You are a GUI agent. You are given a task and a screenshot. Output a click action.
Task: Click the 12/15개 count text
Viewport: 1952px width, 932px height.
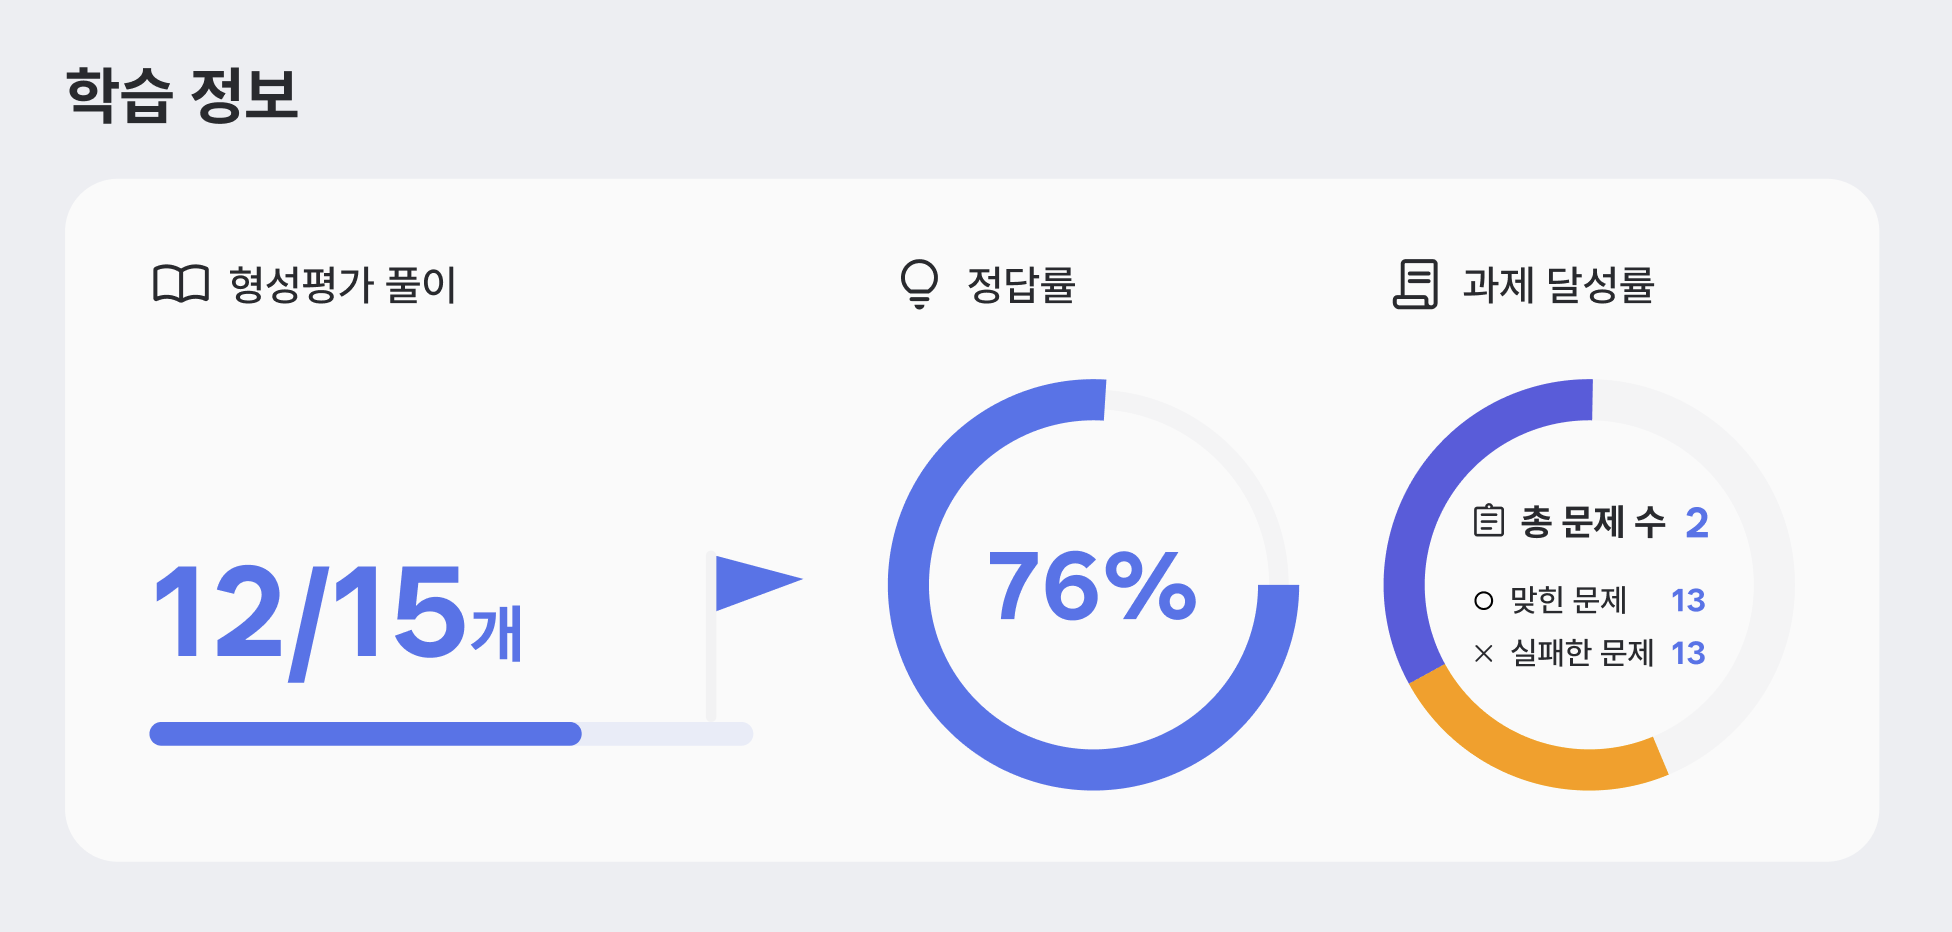337,615
